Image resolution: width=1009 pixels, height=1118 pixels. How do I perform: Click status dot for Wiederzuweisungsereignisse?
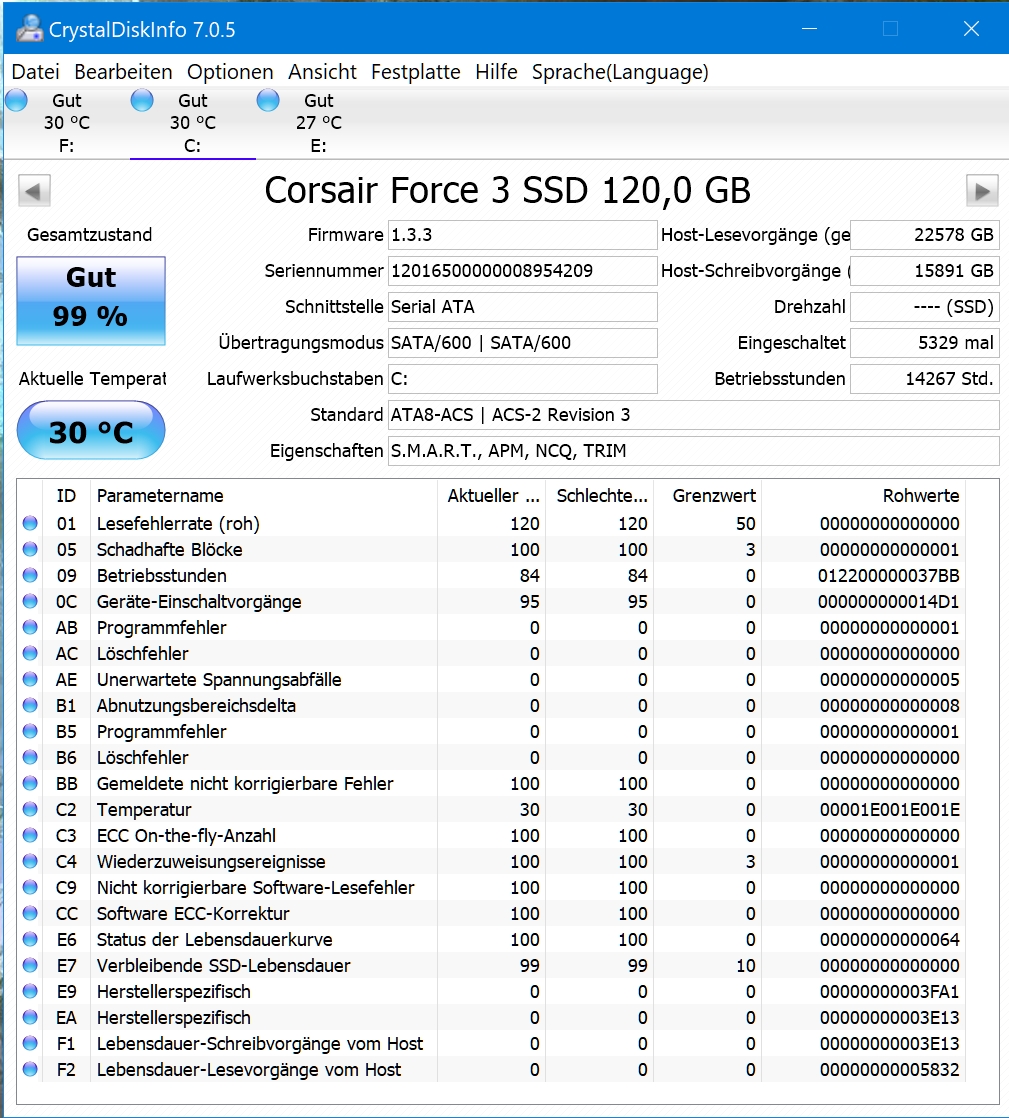tap(30, 861)
